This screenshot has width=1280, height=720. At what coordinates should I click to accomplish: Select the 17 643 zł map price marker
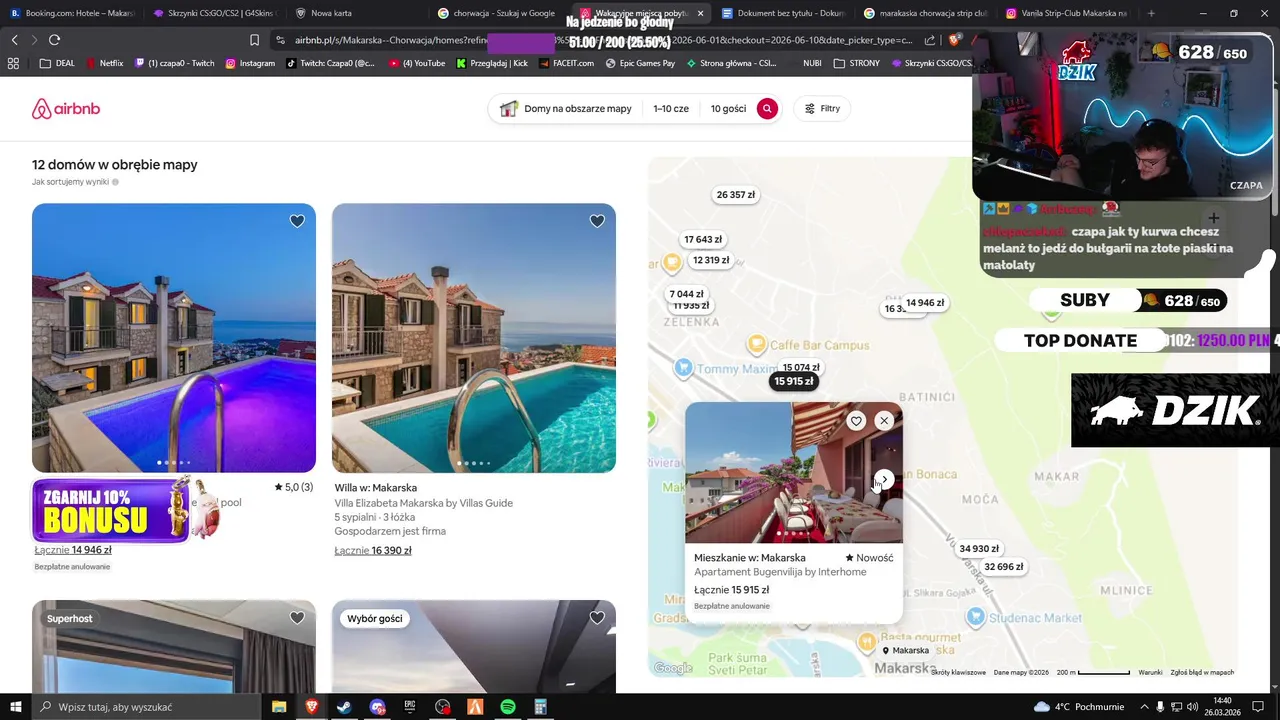(703, 240)
